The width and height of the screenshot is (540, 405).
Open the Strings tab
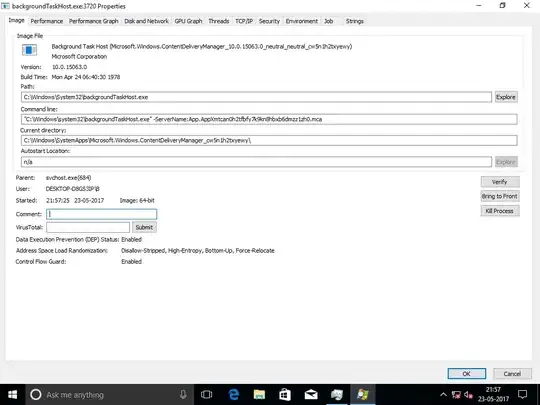pyautogui.click(x=355, y=21)
